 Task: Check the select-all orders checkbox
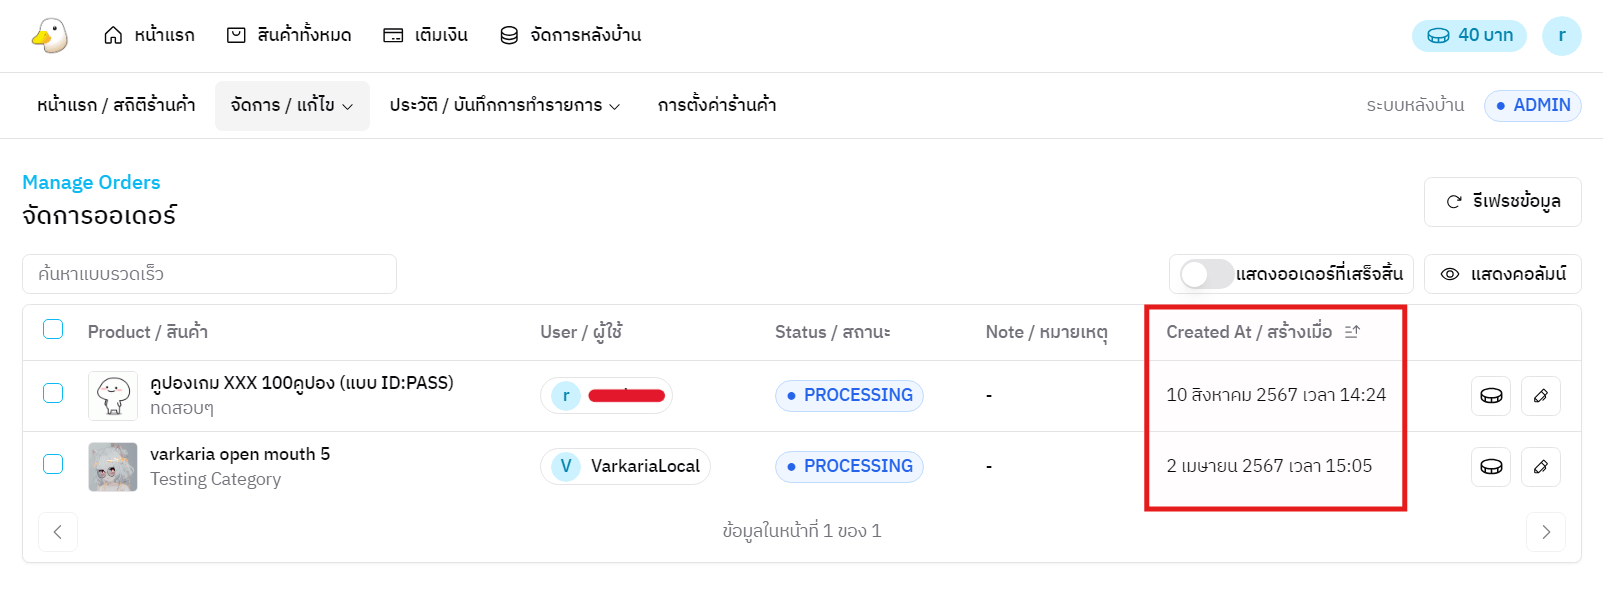tap(53, 330)
